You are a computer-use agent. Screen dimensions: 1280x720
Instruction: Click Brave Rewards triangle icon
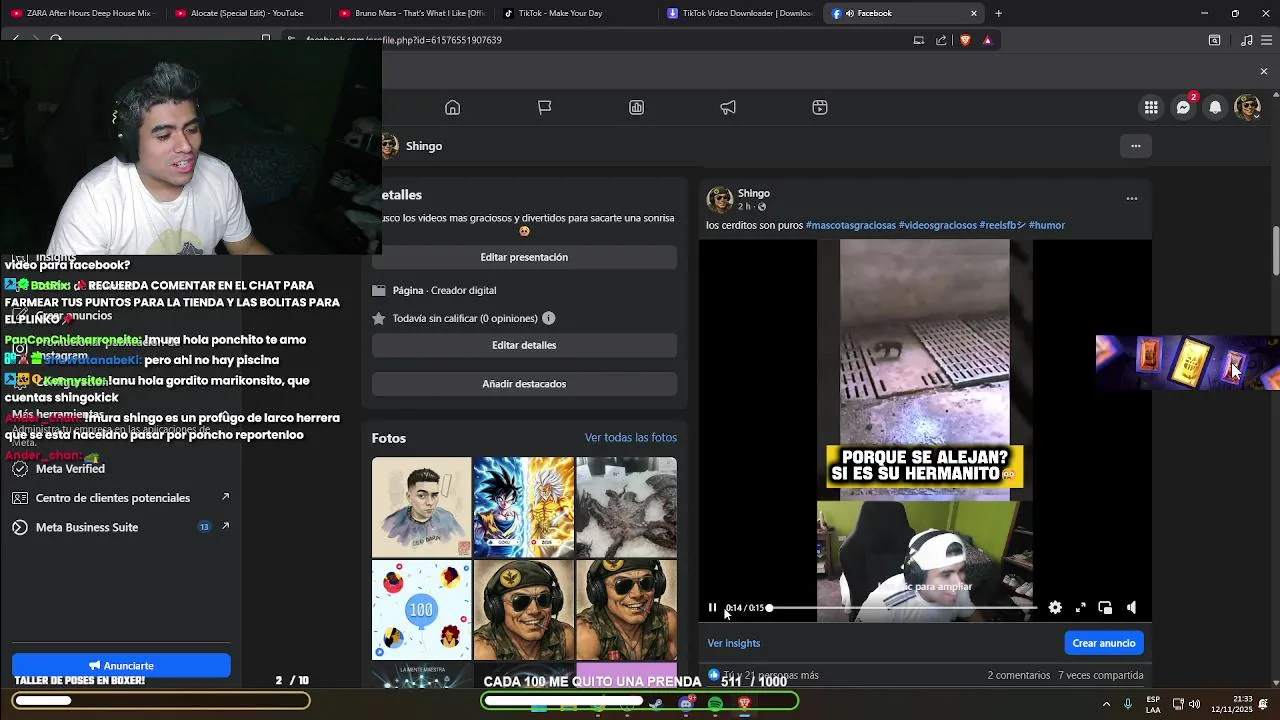987,40
